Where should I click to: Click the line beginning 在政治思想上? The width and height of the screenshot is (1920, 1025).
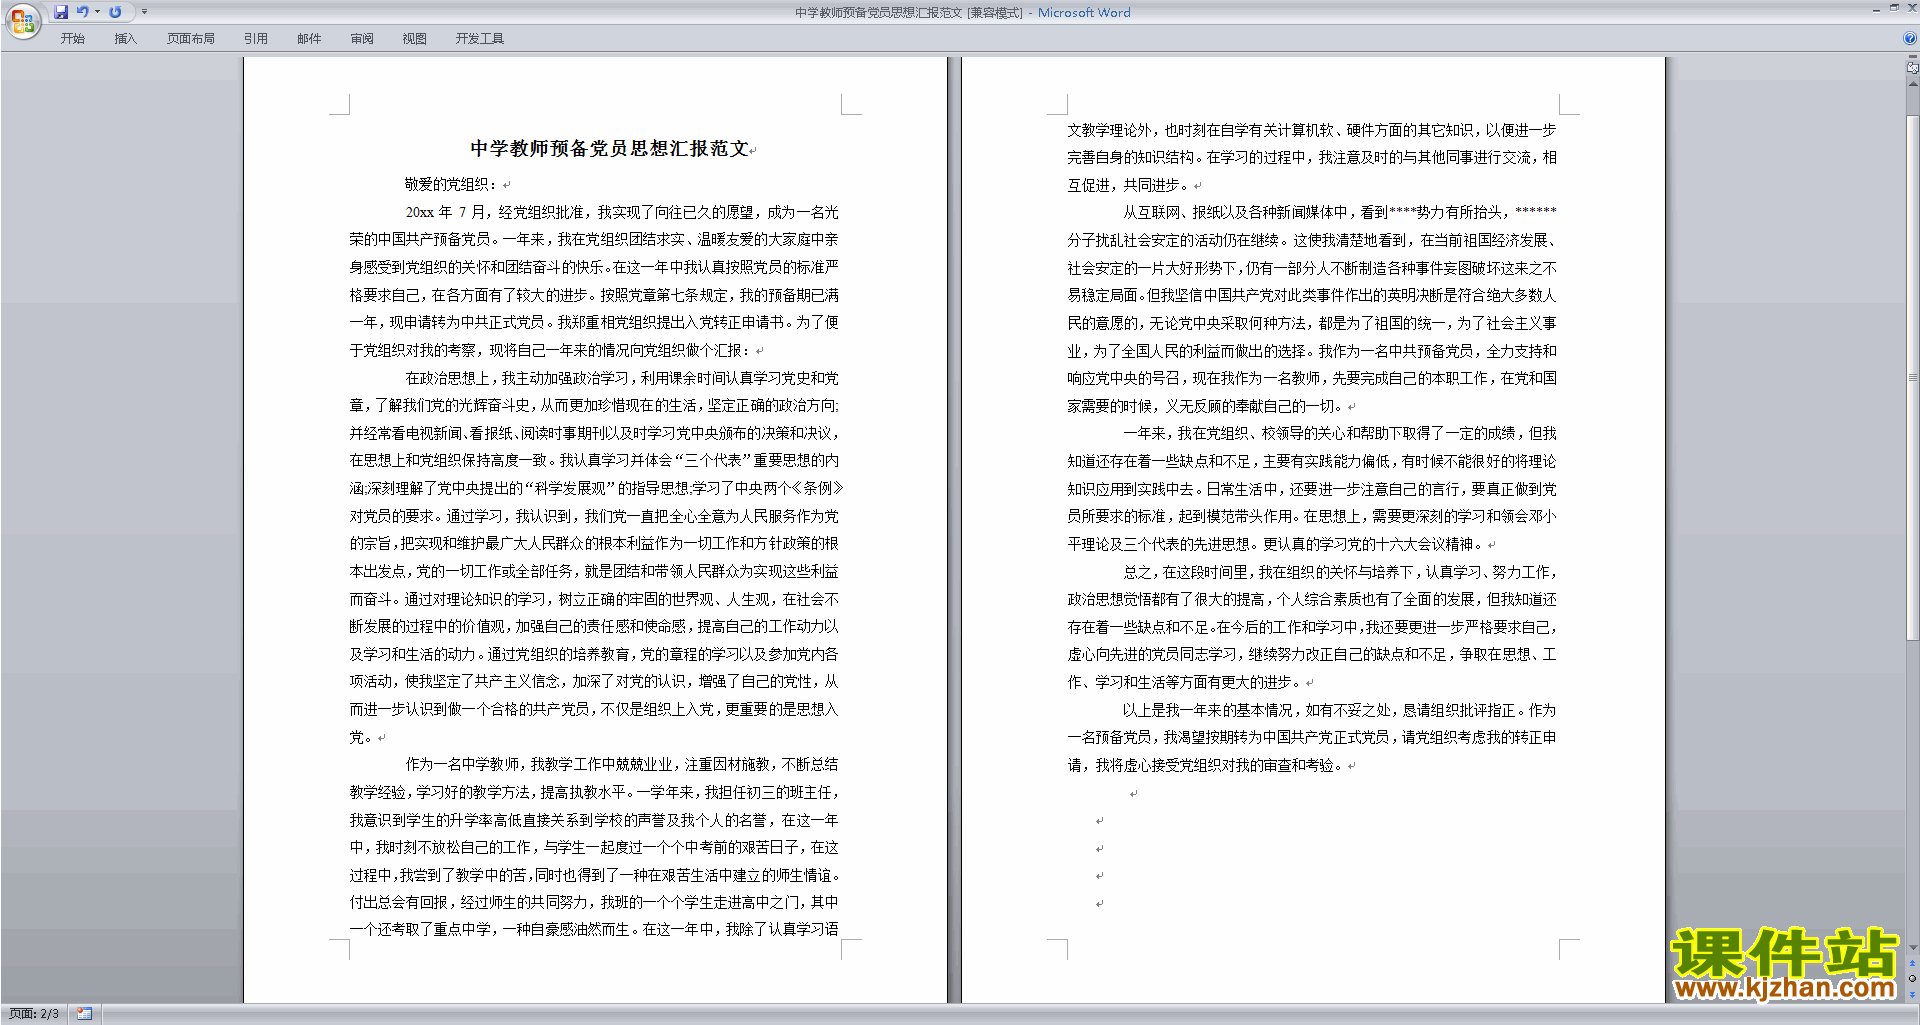click(x=622, y=378)
